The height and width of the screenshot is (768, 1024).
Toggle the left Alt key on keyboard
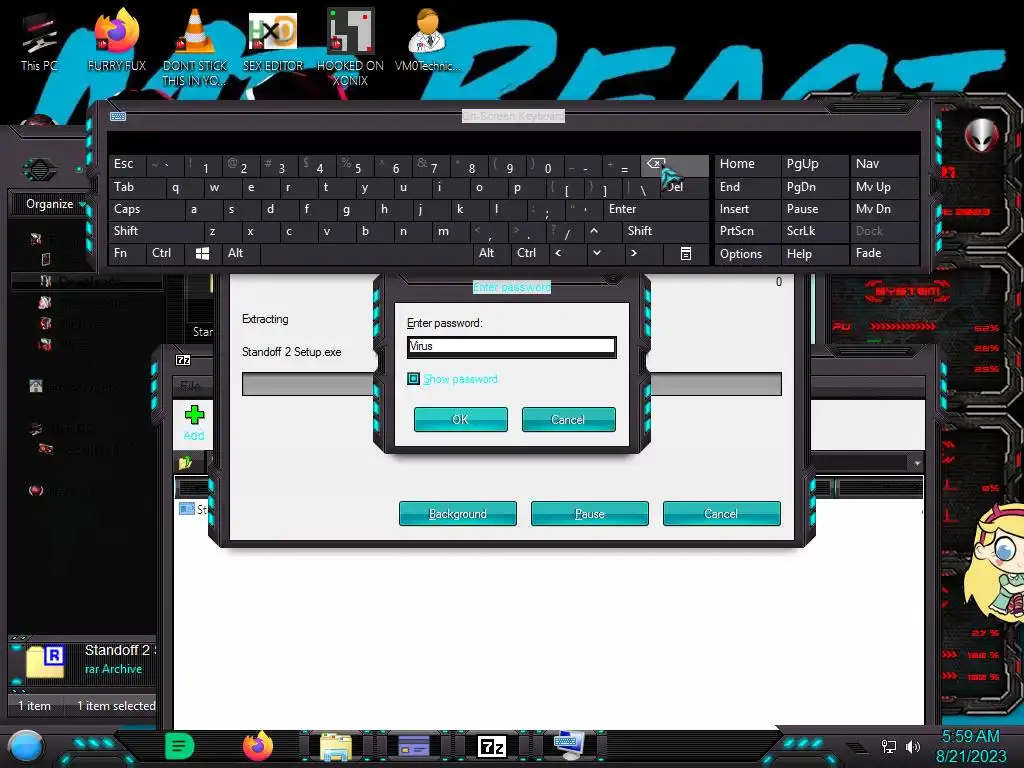point(240,253)
